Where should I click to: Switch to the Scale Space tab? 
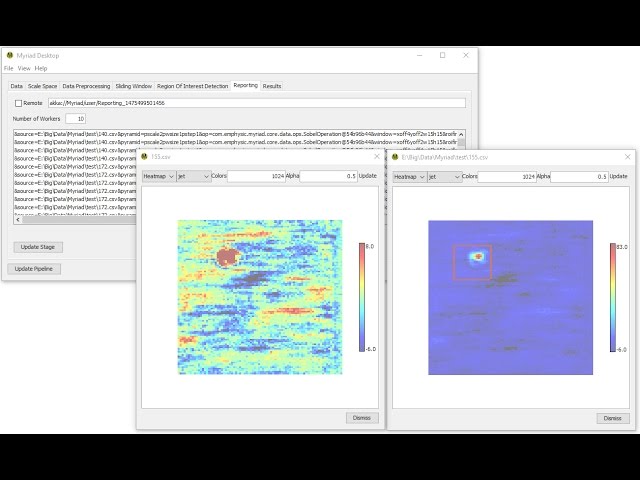(x=42, y=86)
